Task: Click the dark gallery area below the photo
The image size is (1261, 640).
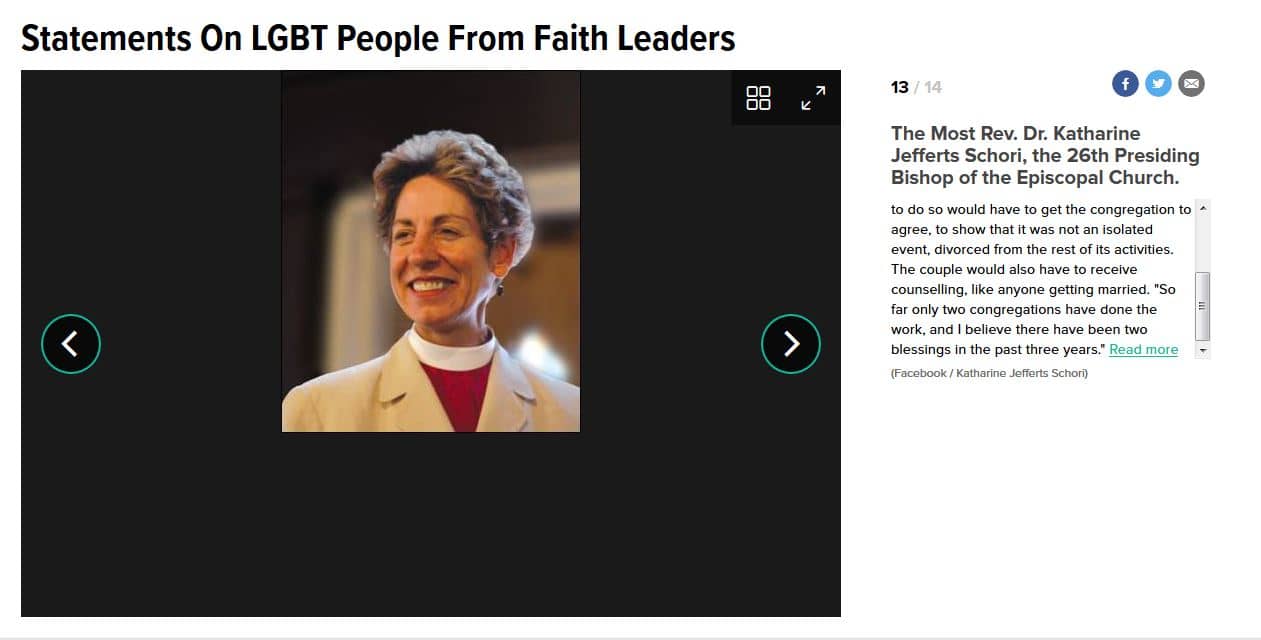Action: click(x=431, y=524)
